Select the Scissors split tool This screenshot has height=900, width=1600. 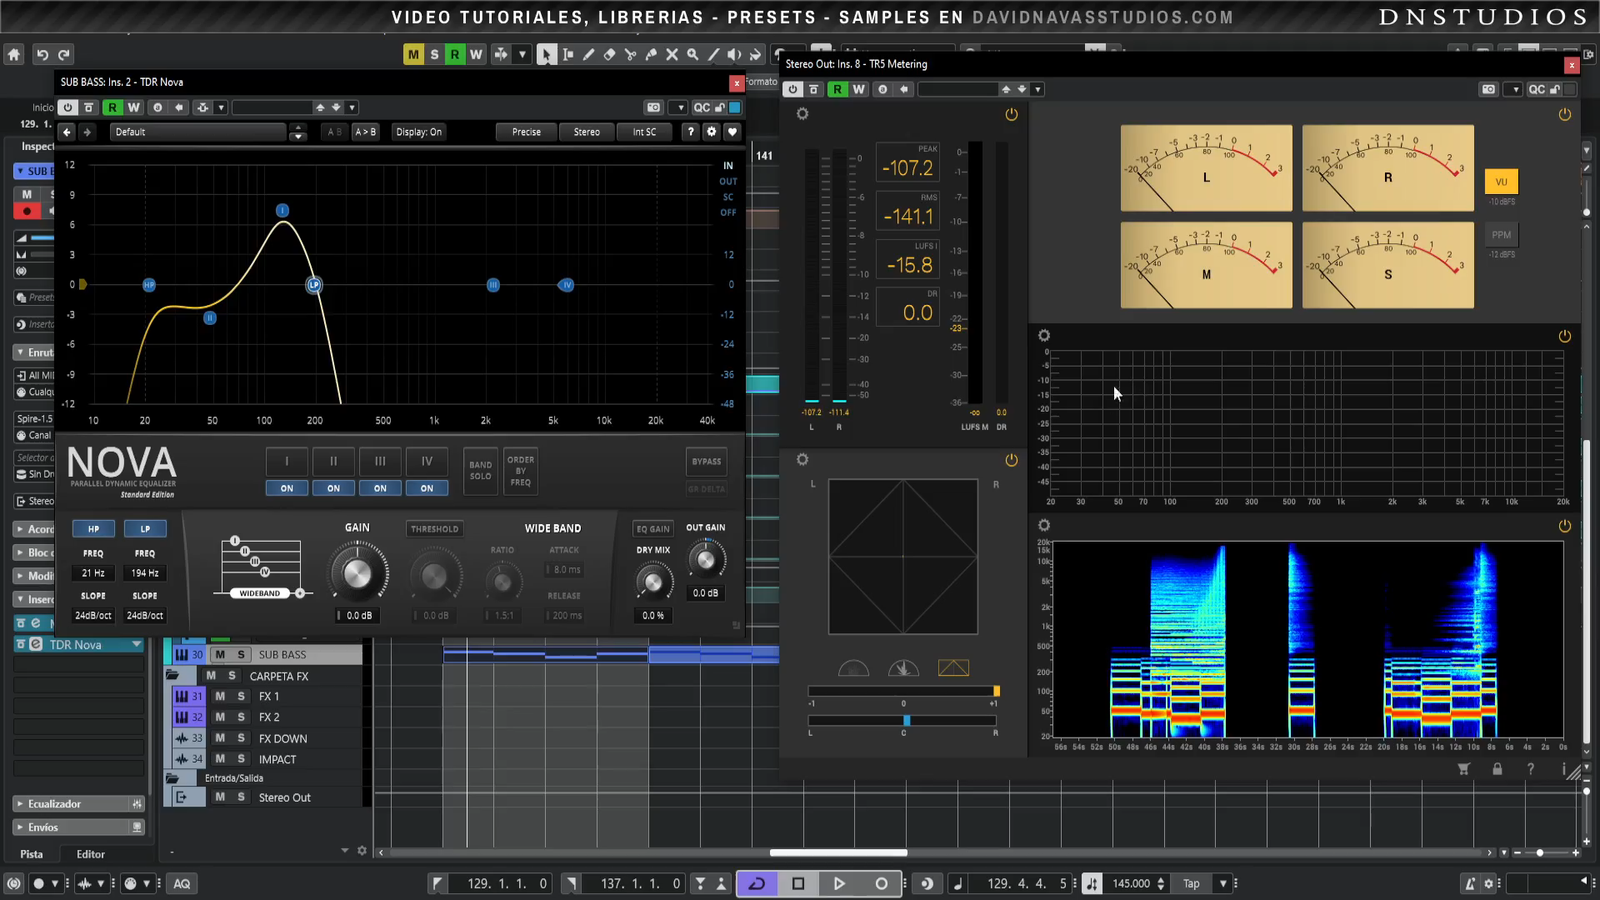coord(630,55)
